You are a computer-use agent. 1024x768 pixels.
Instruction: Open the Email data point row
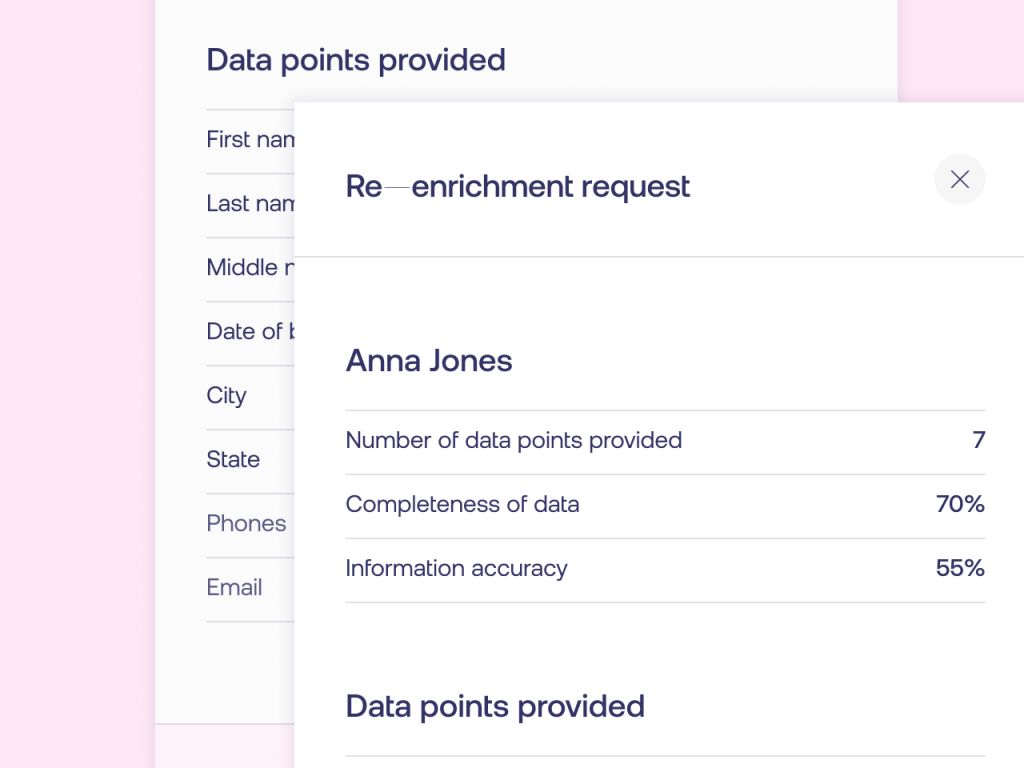click(250, 588)
